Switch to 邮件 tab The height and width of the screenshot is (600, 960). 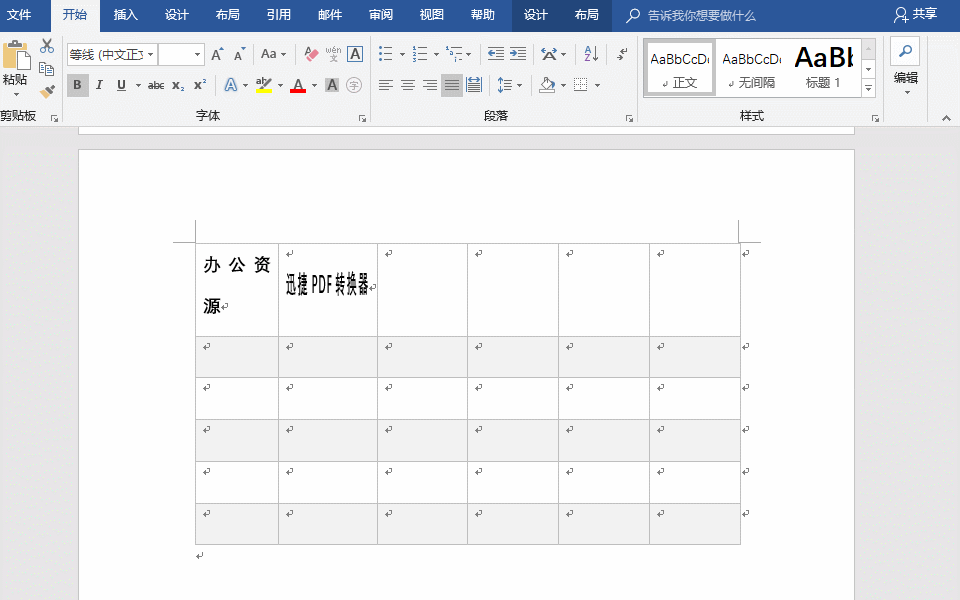tap(330, 15)
